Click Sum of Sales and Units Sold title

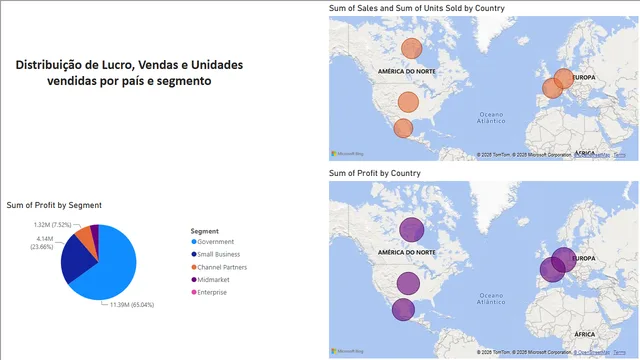417,8
